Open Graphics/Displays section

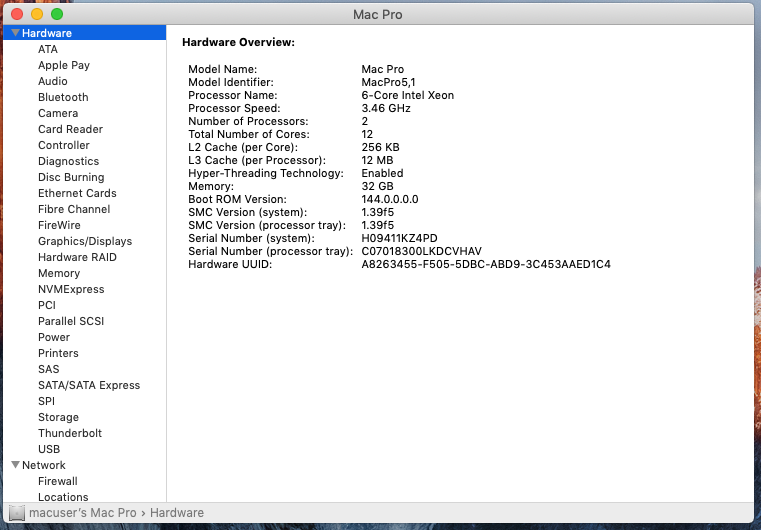click(85, 241)
